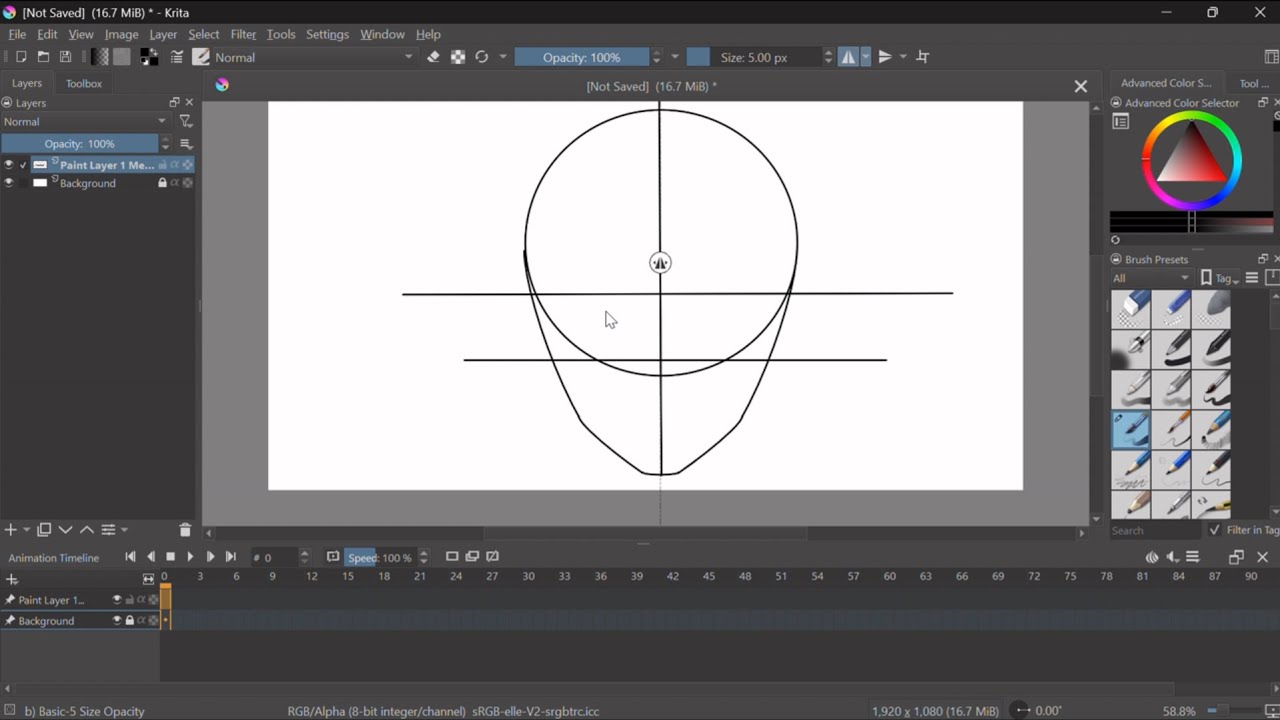1280x720 pixels.
Task: Open the layer filter funnel icon
Action: point(185,121)
